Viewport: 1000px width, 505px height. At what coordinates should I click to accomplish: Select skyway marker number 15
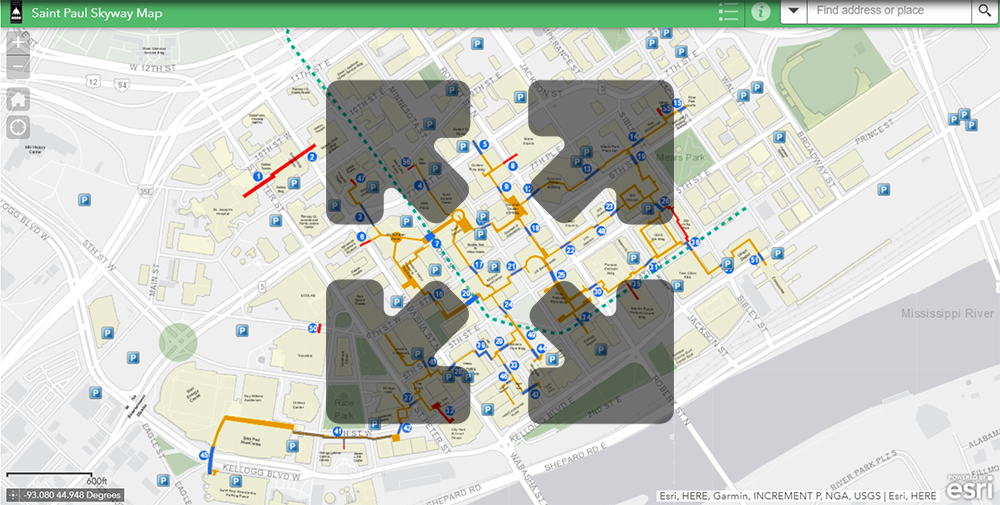[x=677, y=103]
